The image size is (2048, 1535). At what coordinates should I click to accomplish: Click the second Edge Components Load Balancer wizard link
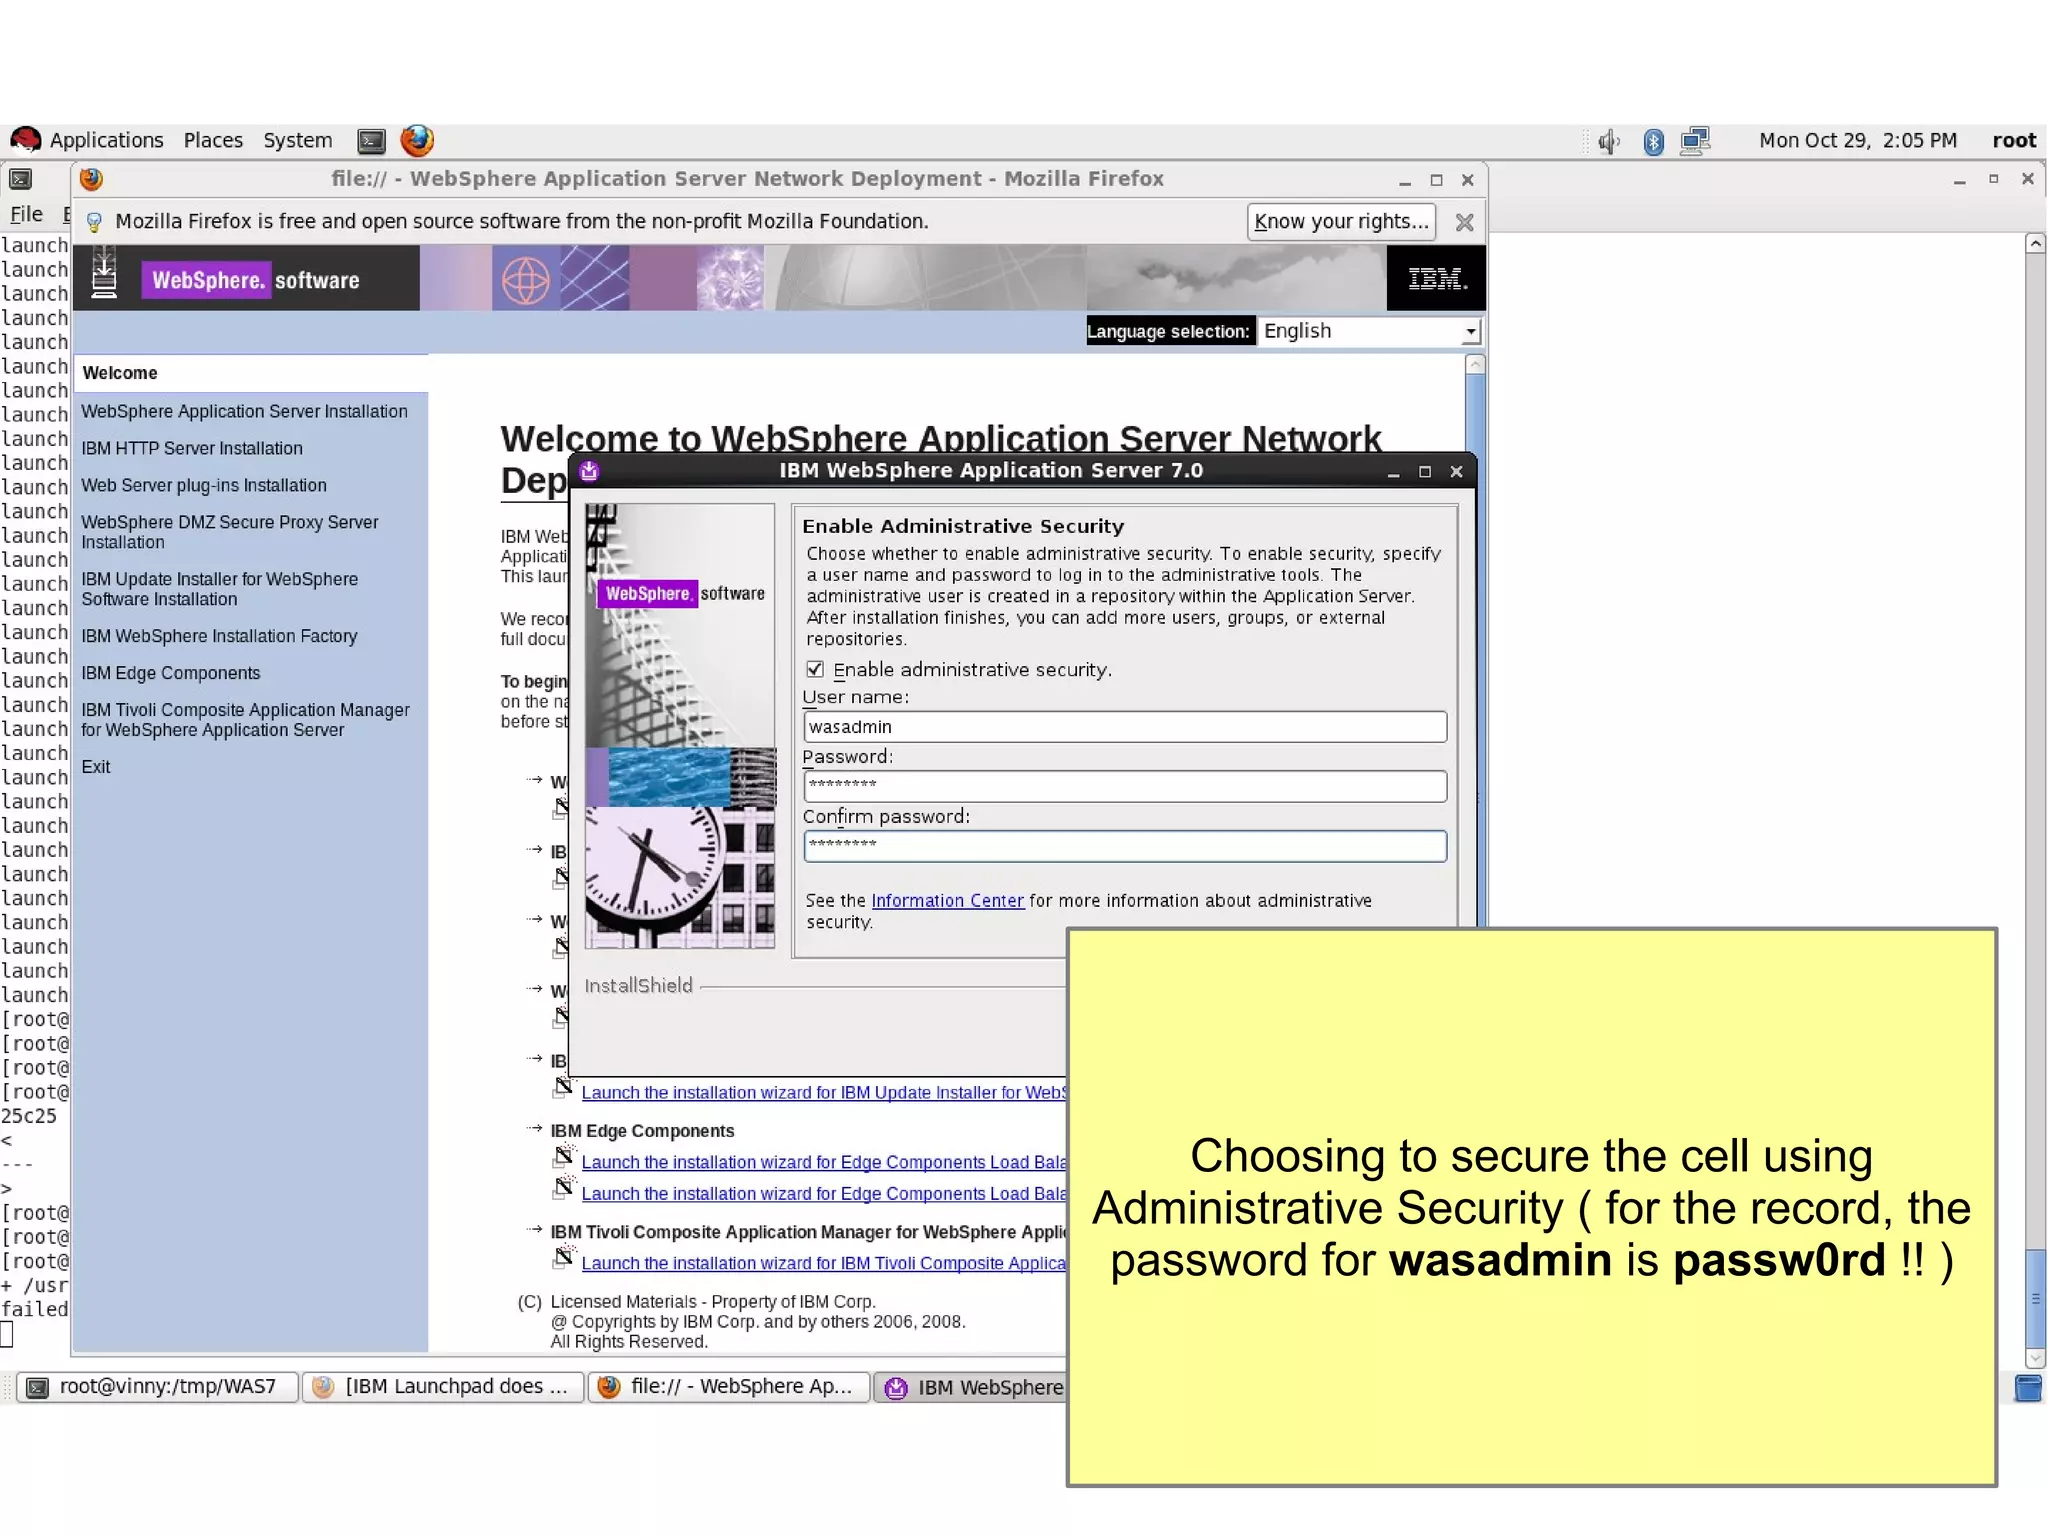click(x=824, y=1194)
